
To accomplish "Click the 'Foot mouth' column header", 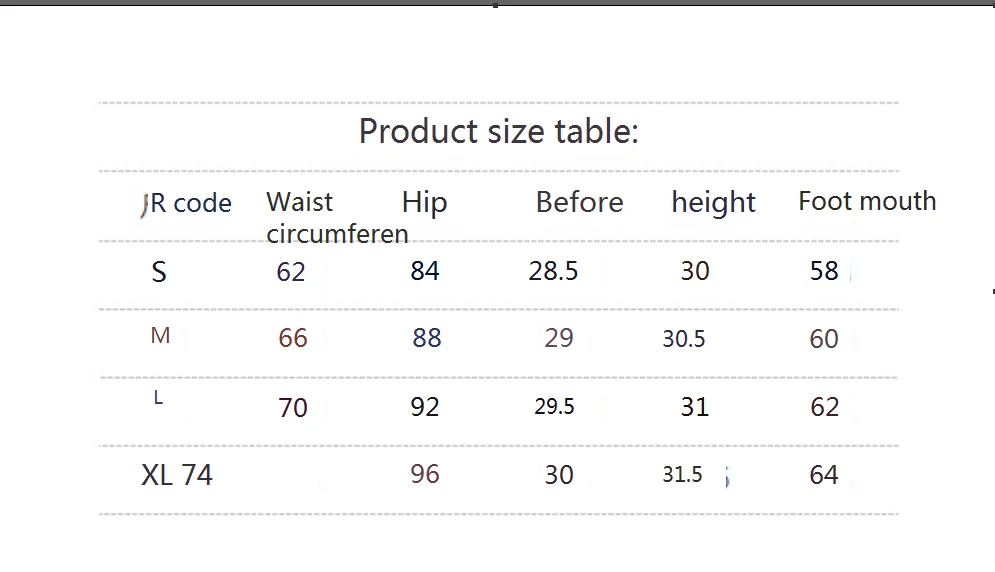I will coord(867,201).
